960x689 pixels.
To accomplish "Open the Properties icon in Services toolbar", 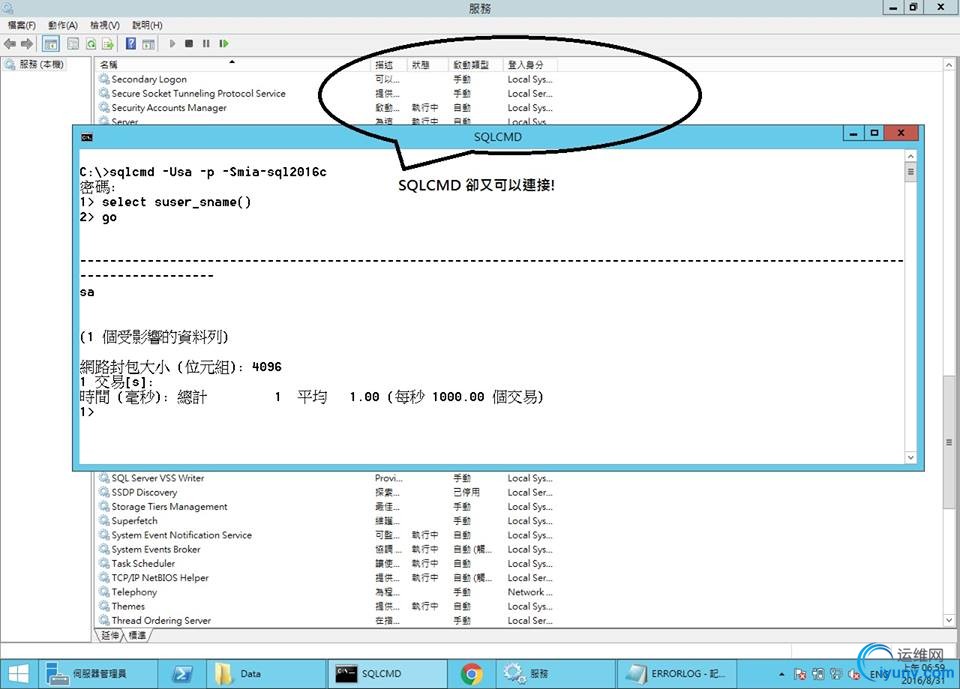I will coord(73,43).
